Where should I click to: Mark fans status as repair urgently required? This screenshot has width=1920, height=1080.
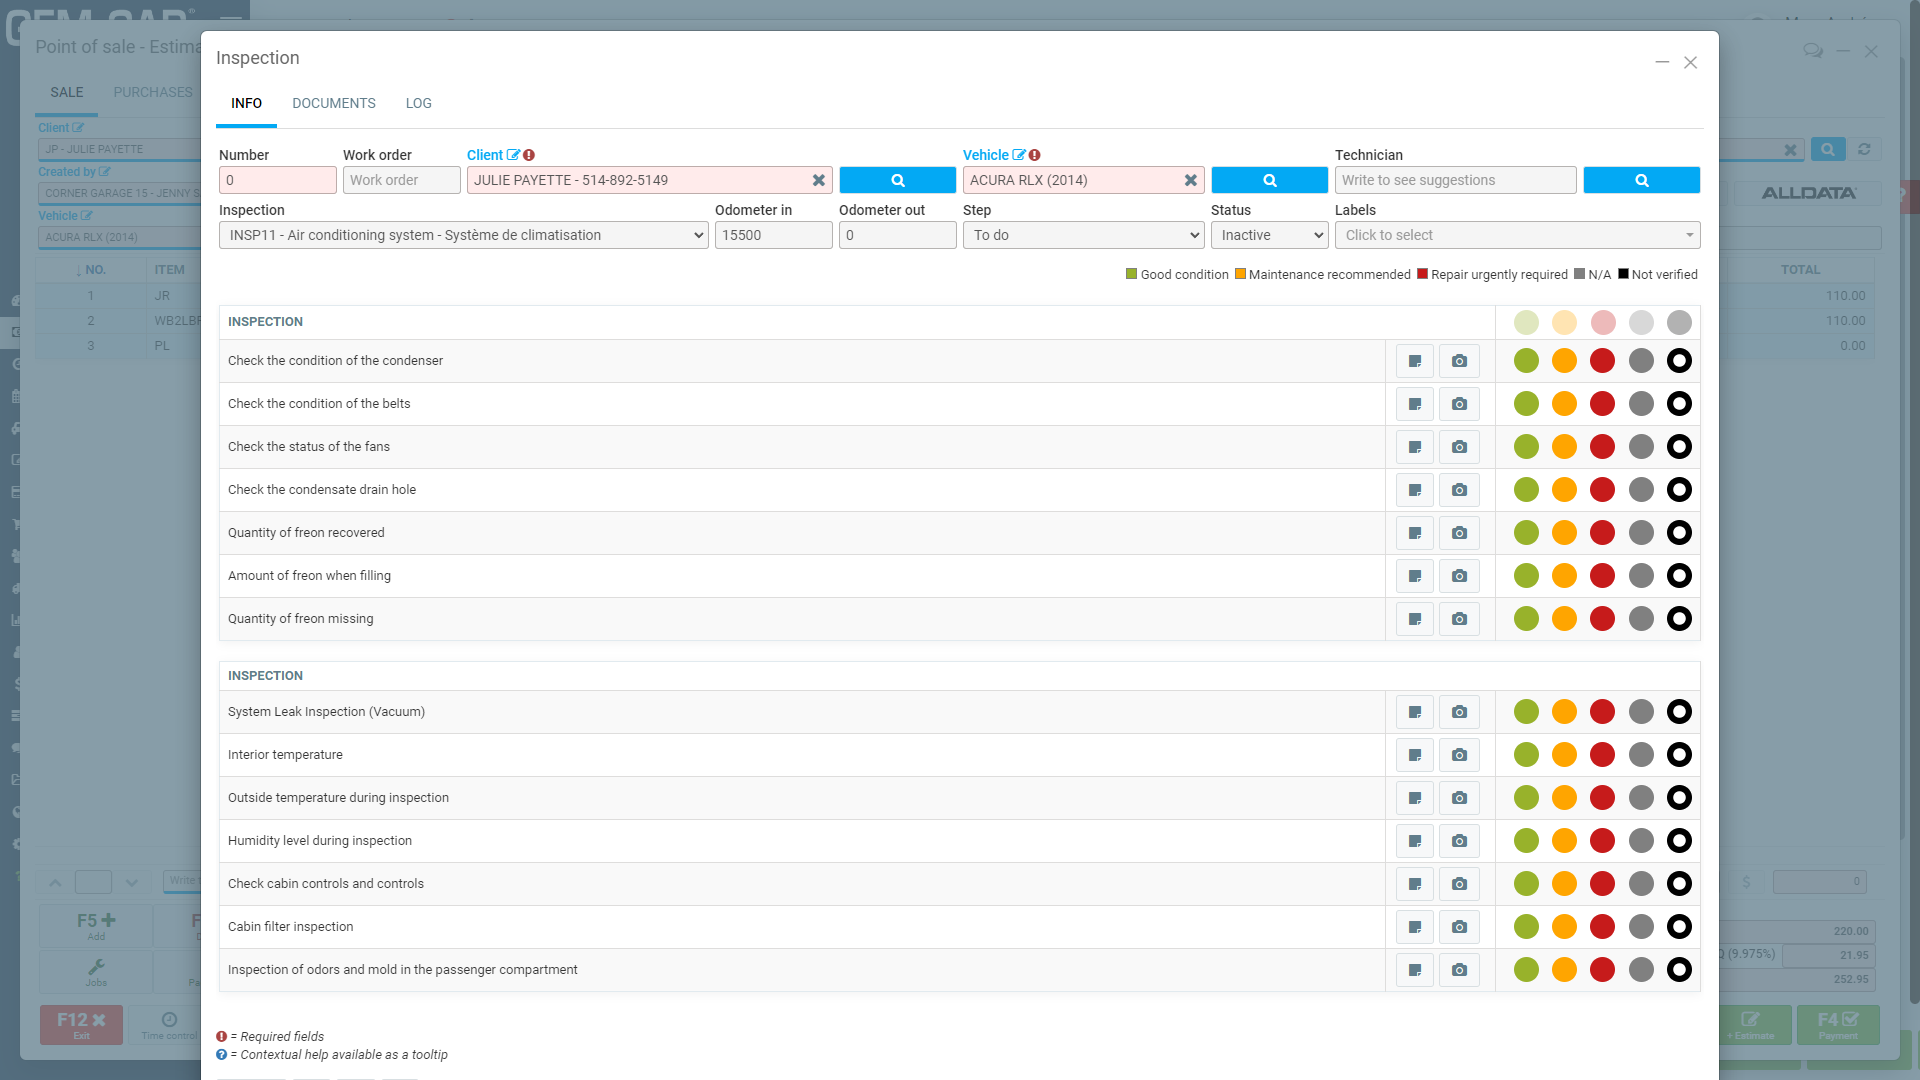point(1603,447)
